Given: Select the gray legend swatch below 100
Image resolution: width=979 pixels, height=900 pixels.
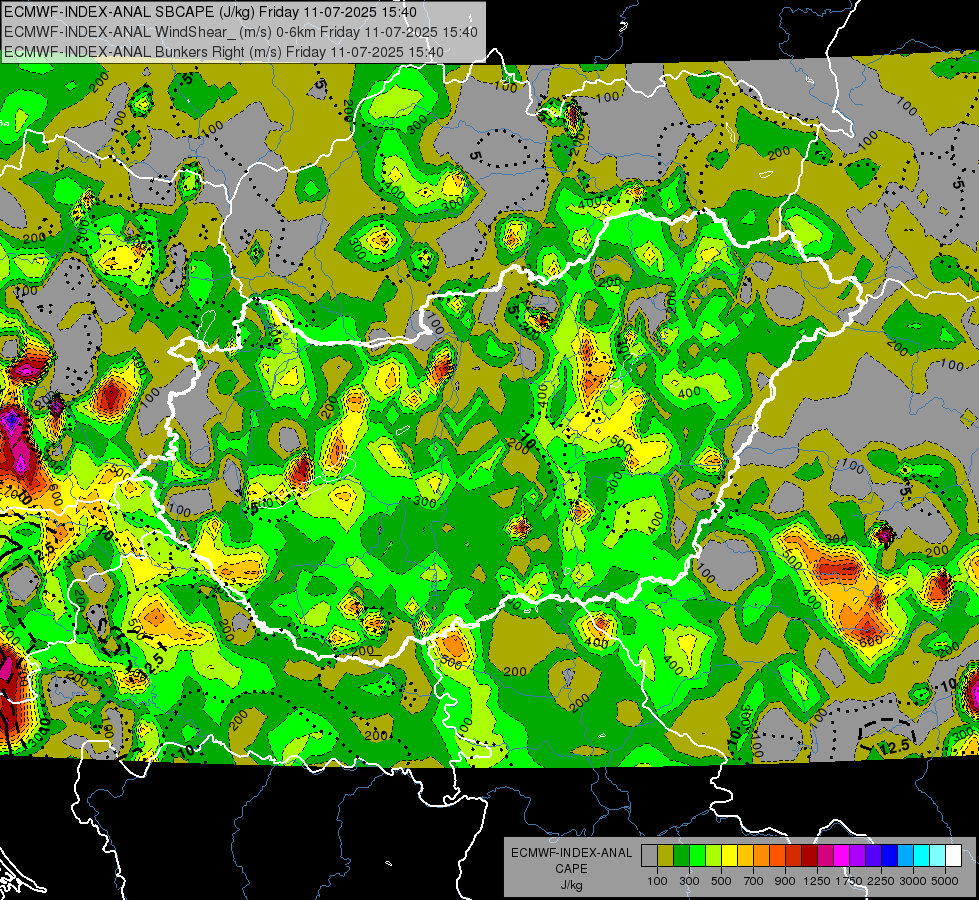Looking at the screenshot, I should 649,856.
